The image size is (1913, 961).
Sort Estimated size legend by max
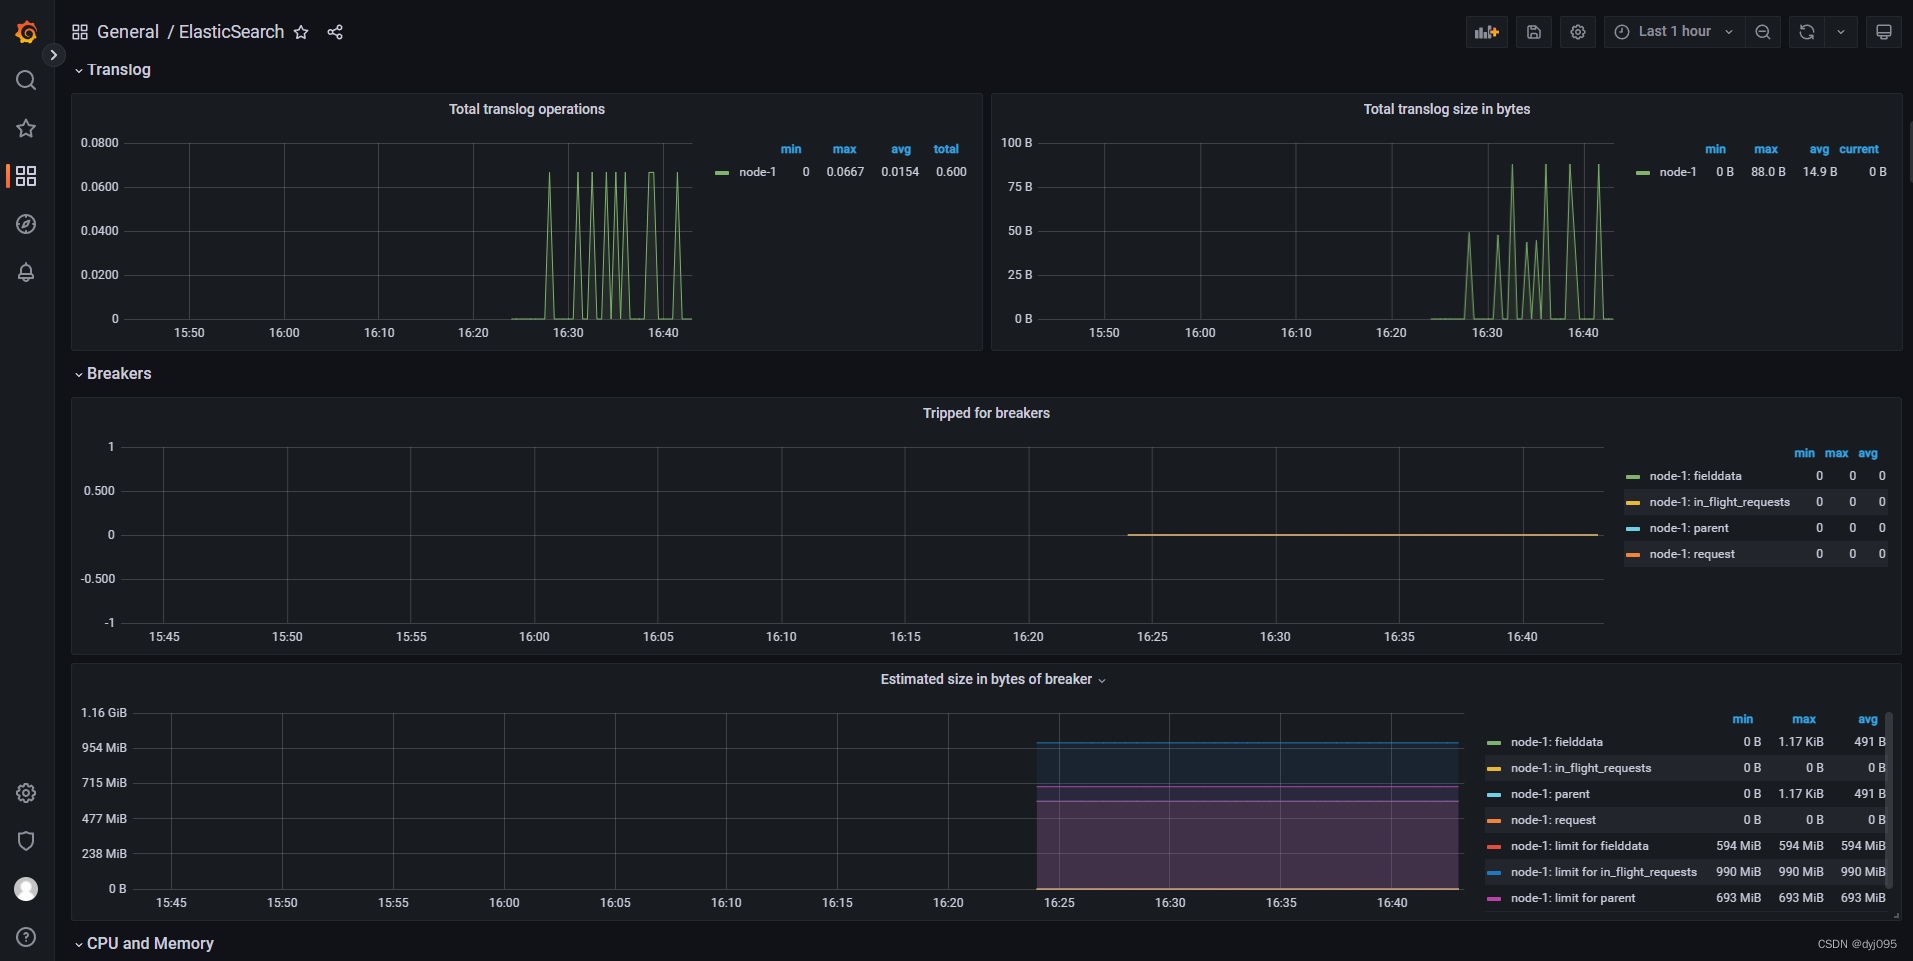(x=1804, y=719)
